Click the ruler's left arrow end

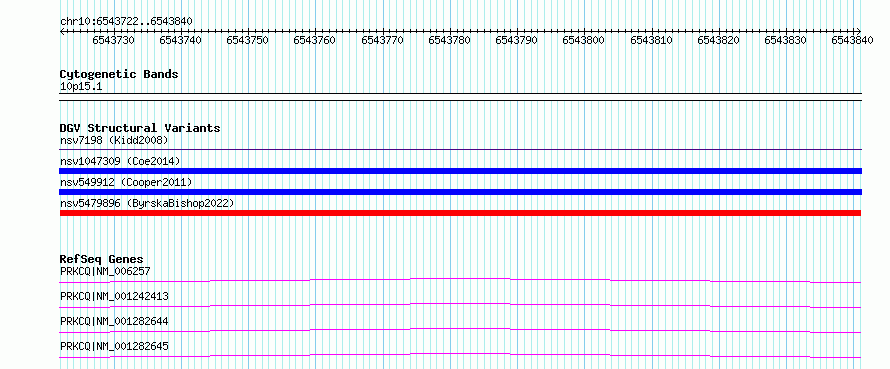62,31
